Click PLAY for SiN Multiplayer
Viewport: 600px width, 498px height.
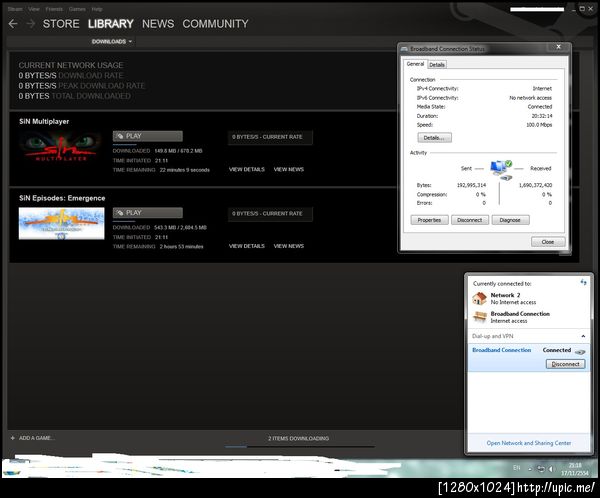click(x=148, y=136)
